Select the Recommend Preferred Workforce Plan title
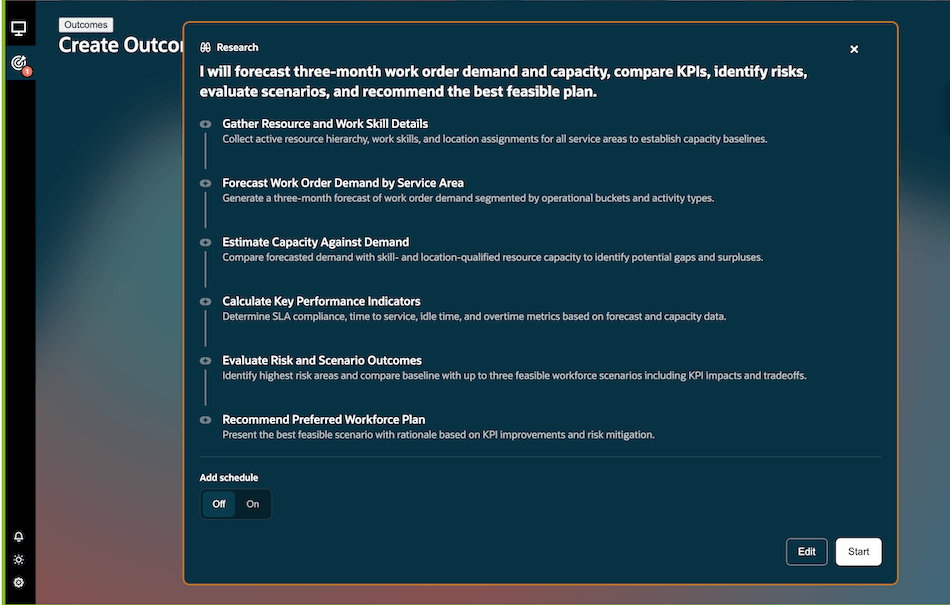950x605 pixels. click(x=324, y=420)
